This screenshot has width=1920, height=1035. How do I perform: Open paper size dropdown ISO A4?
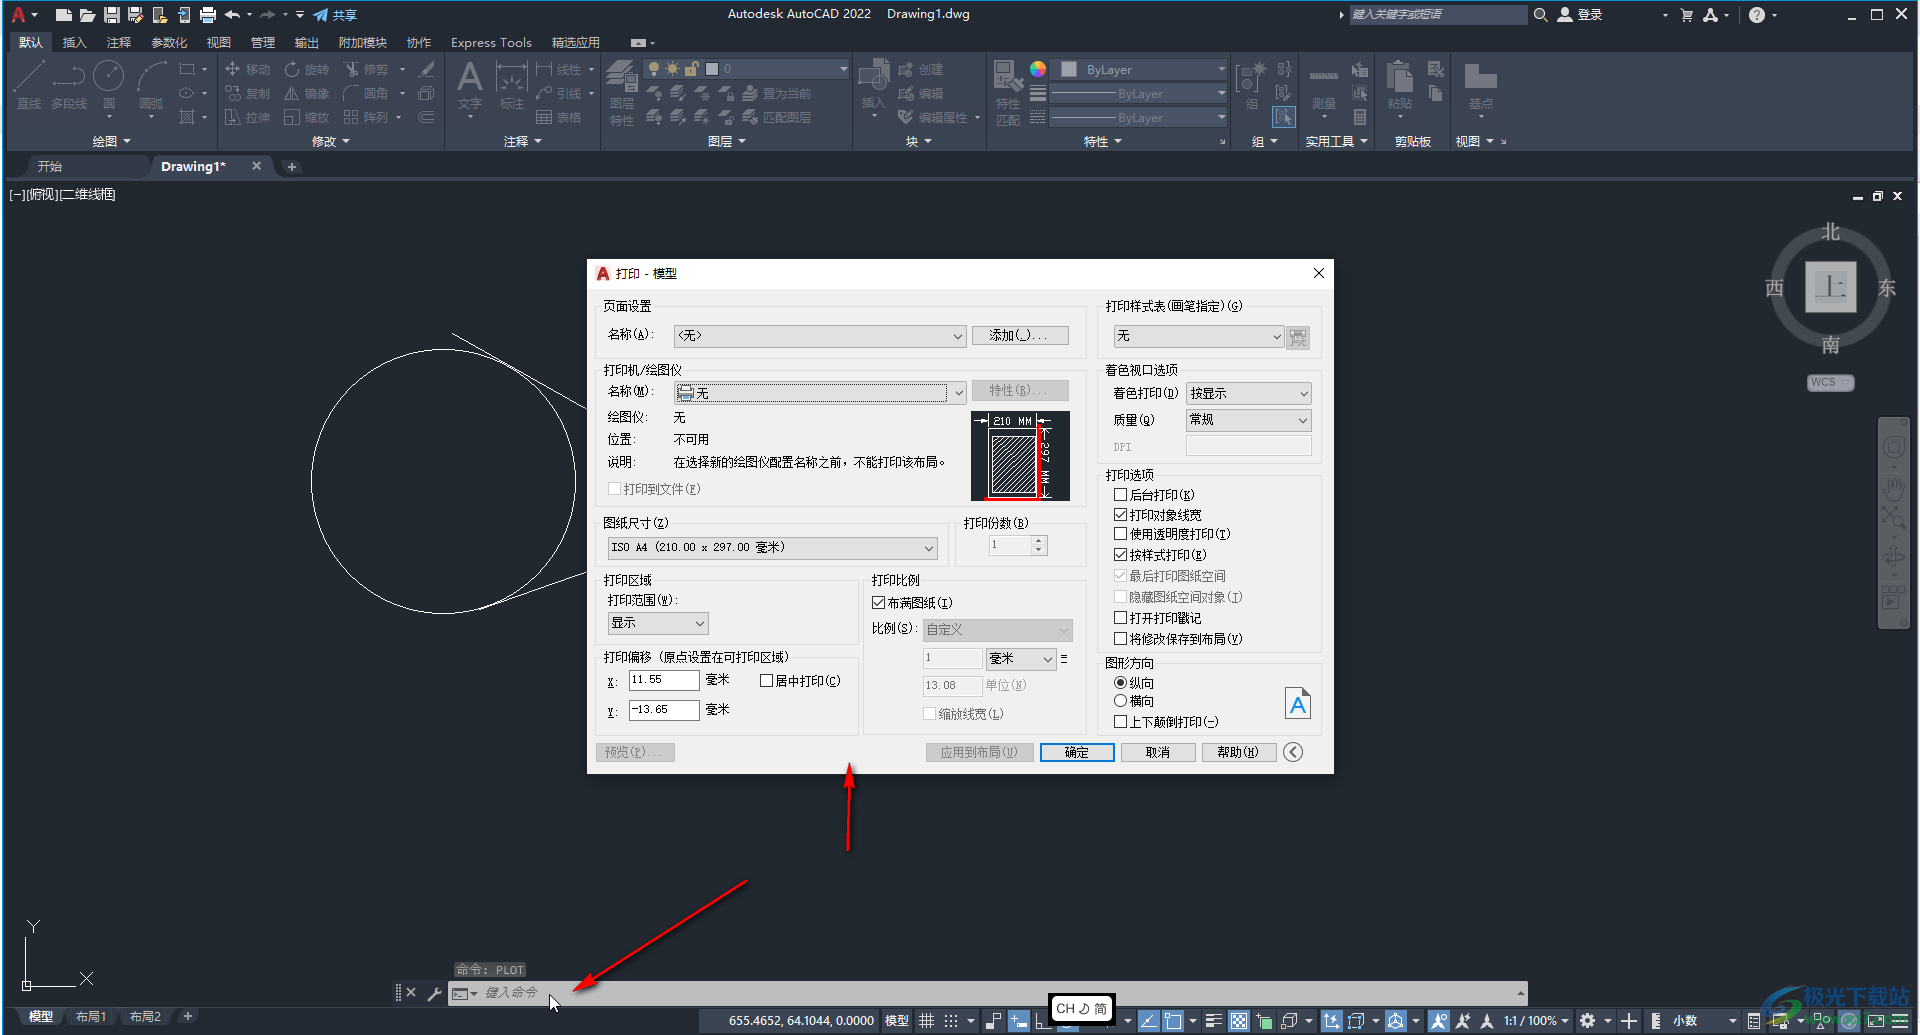[772, 548]
